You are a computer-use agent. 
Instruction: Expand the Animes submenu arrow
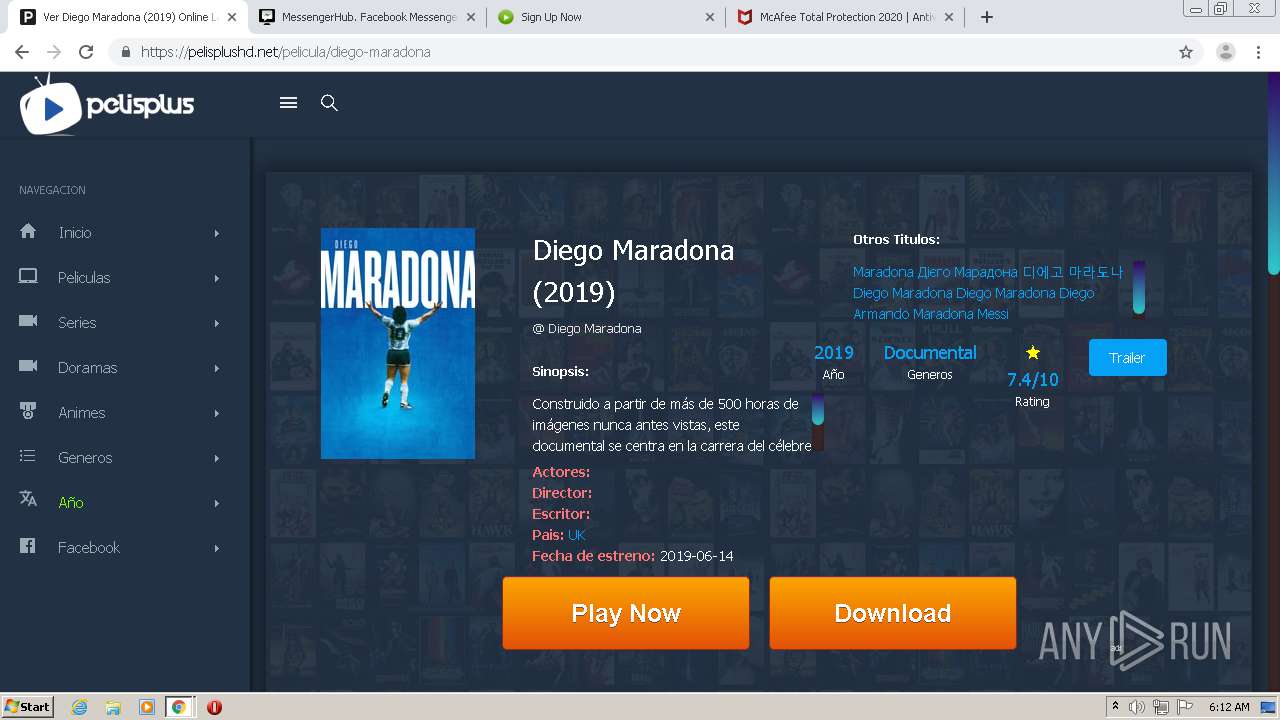(x=216, y=413)
